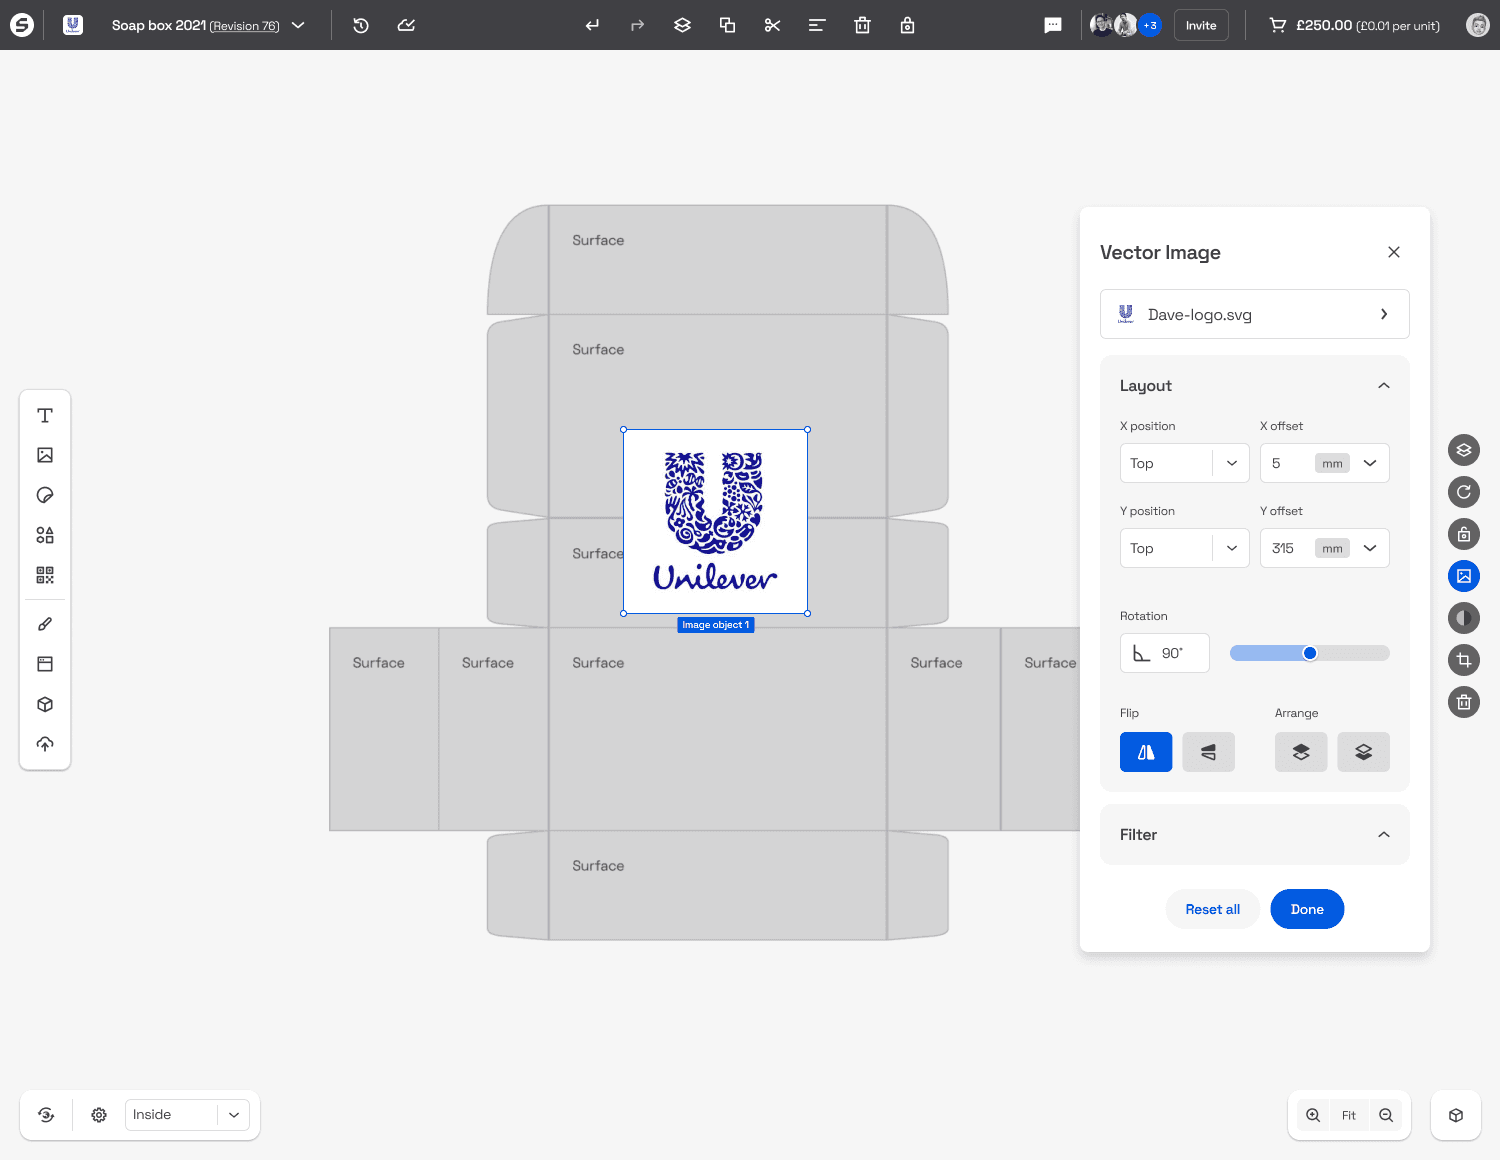Collapse the Filter section
This screenshot has height=1160, width=1500.
(x=1384, y=835)
